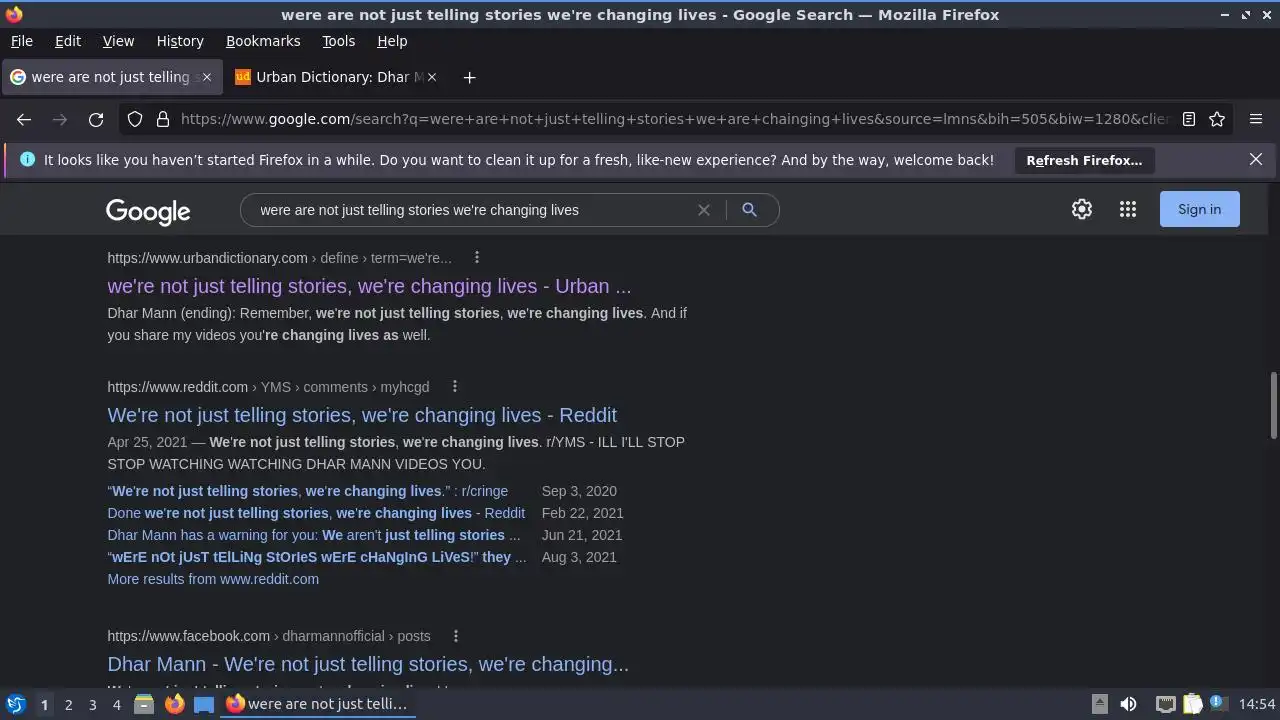Open options menu for the Facebook result
The height and width of the screenshot is (720, 1280).
click(x=455, y=636)
